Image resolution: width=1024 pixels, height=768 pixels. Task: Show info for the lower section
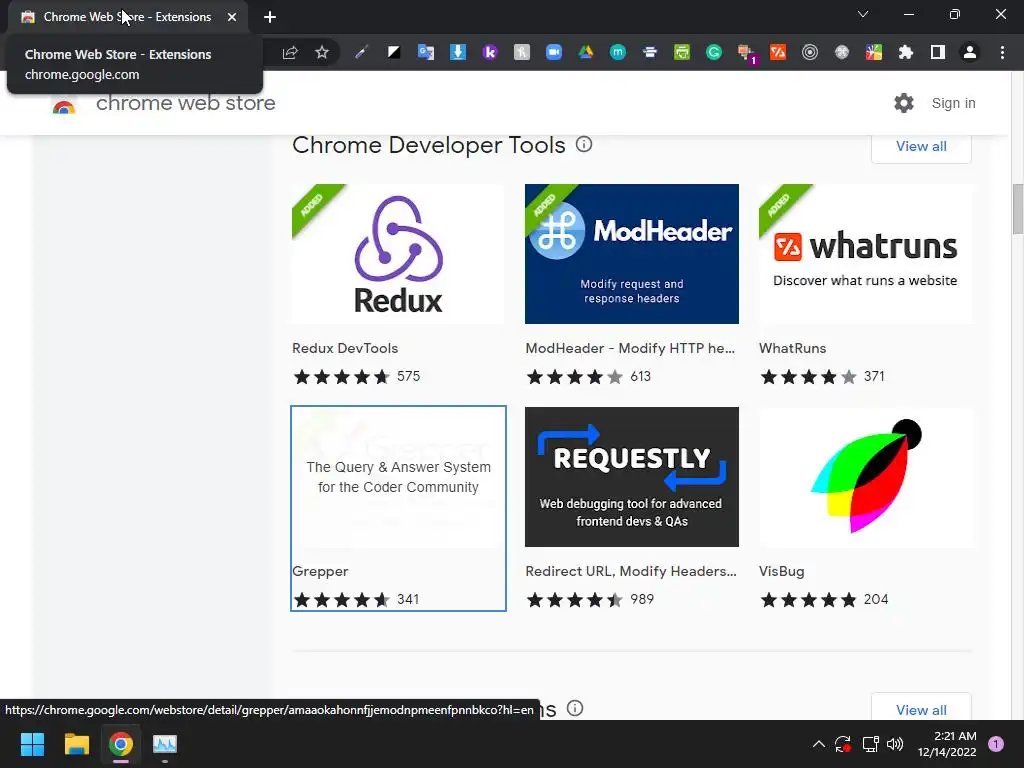click(x=575, y=708)
